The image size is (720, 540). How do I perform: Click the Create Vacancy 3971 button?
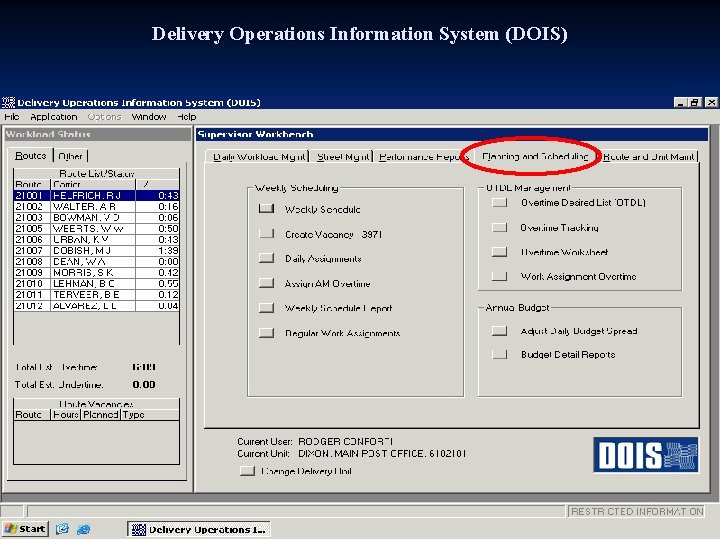[266, 234]
